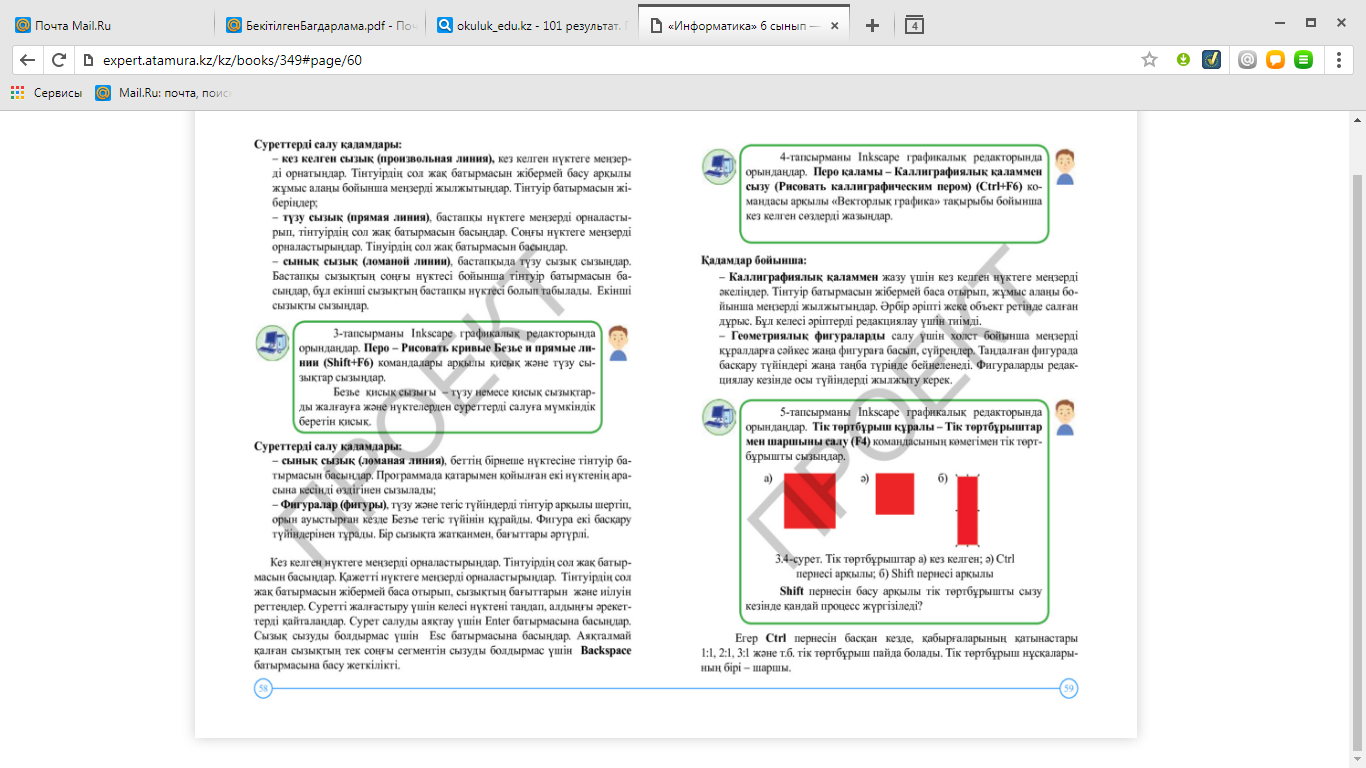Image resolution: width=1366 pixels, height=768 pixels.
Task: Click the boy avatar beside task 4
Action: [x=1065, y=167]
